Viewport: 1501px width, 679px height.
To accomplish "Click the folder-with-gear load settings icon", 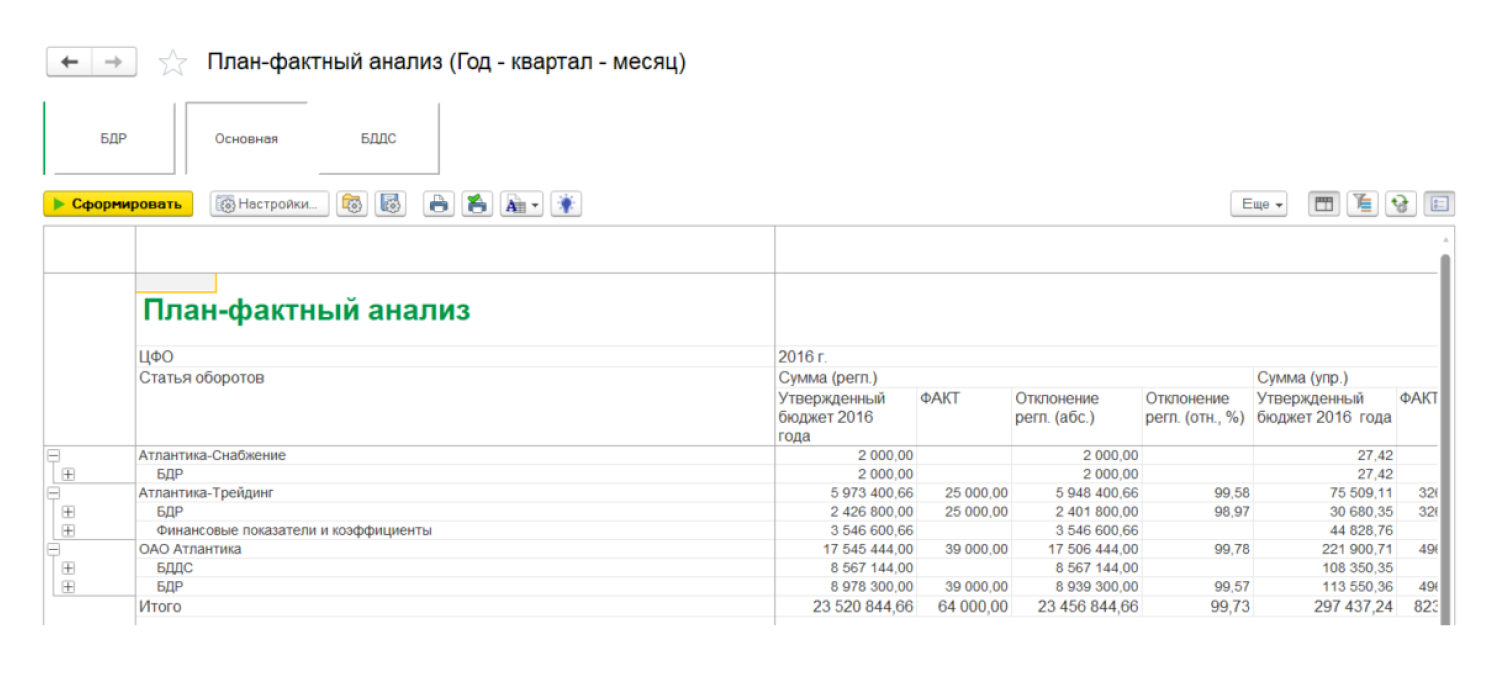I will click(352, 204).
